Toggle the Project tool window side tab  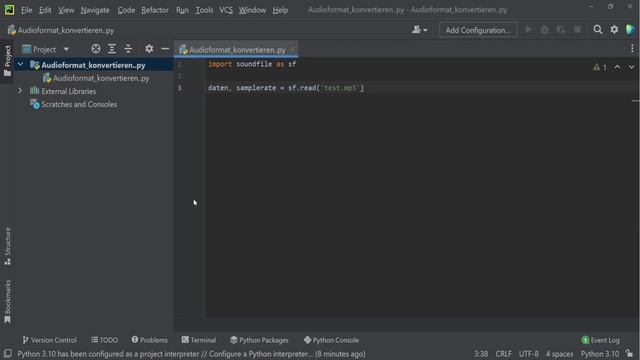click(7, 61)
